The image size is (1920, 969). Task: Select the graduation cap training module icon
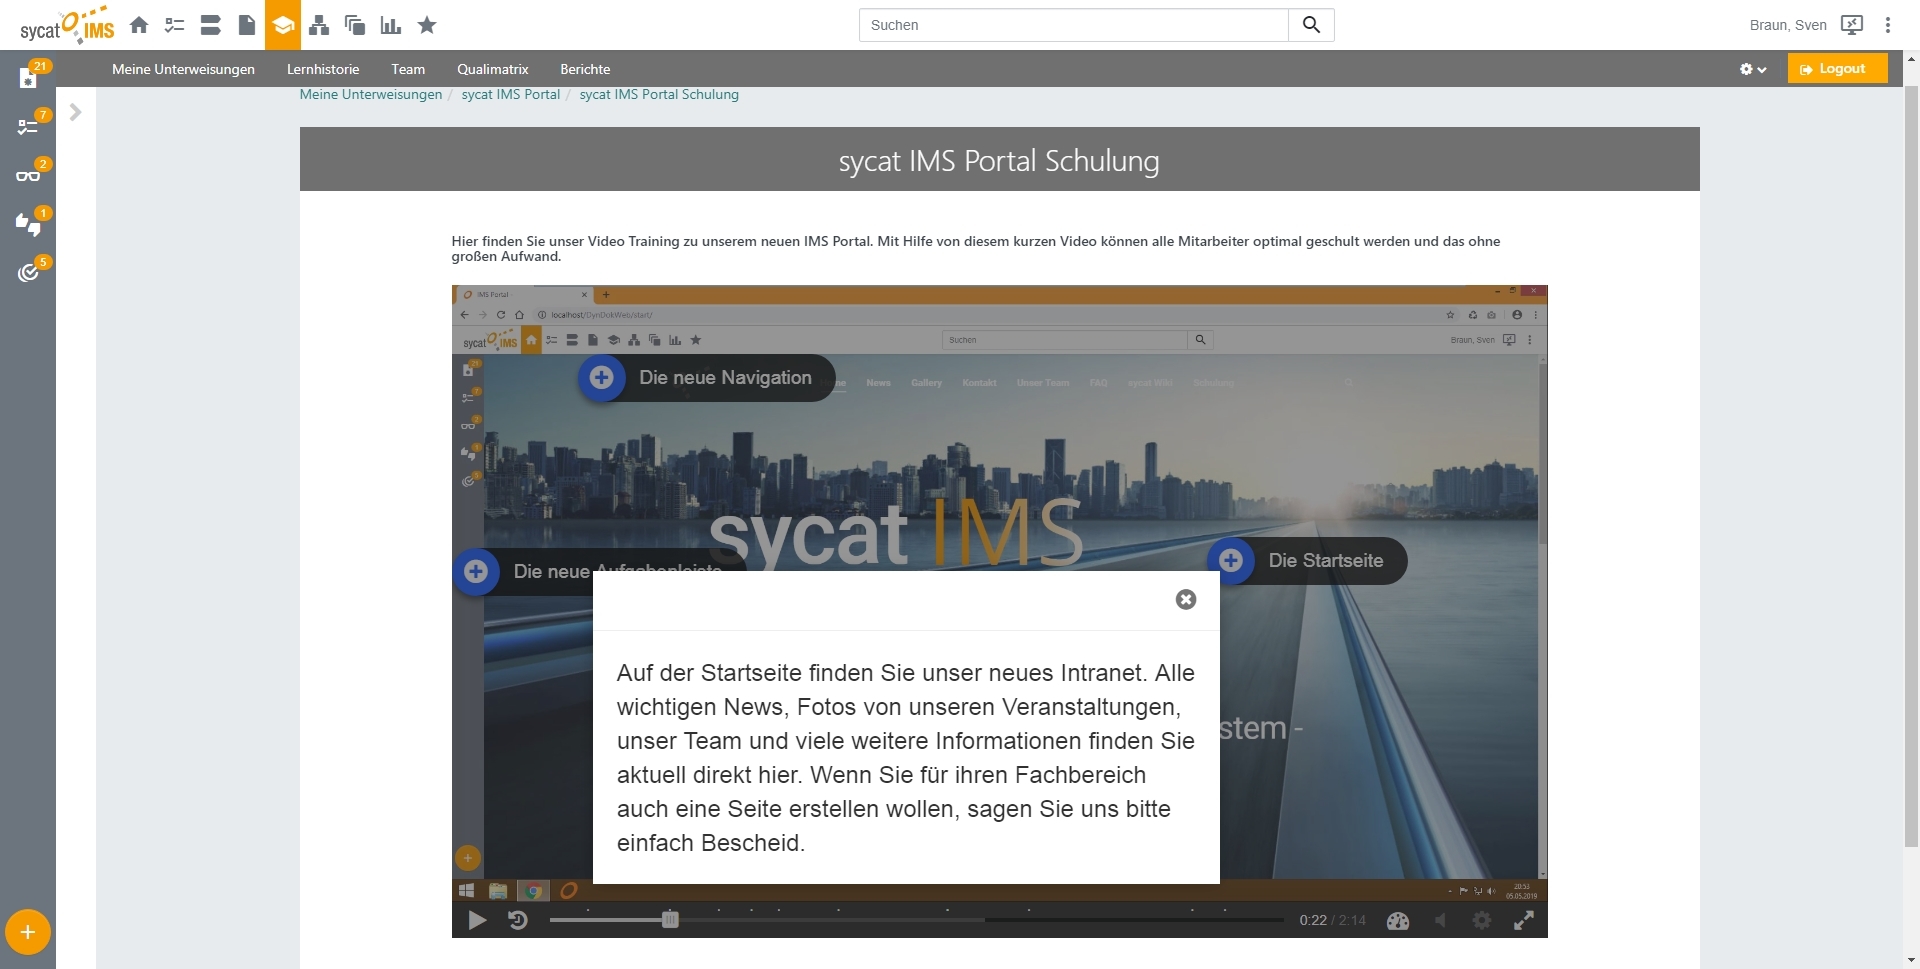point(283,25)
